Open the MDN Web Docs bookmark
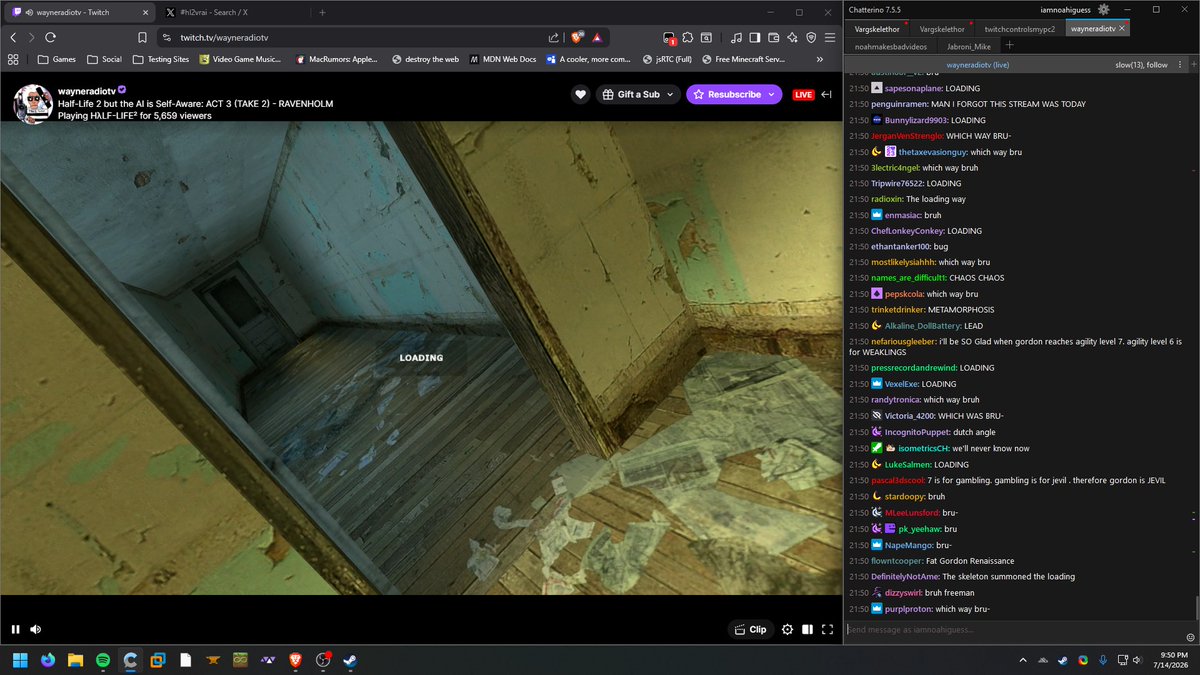Image resolution: width=1200 pixels, height=675 pixels. (503, 59)
